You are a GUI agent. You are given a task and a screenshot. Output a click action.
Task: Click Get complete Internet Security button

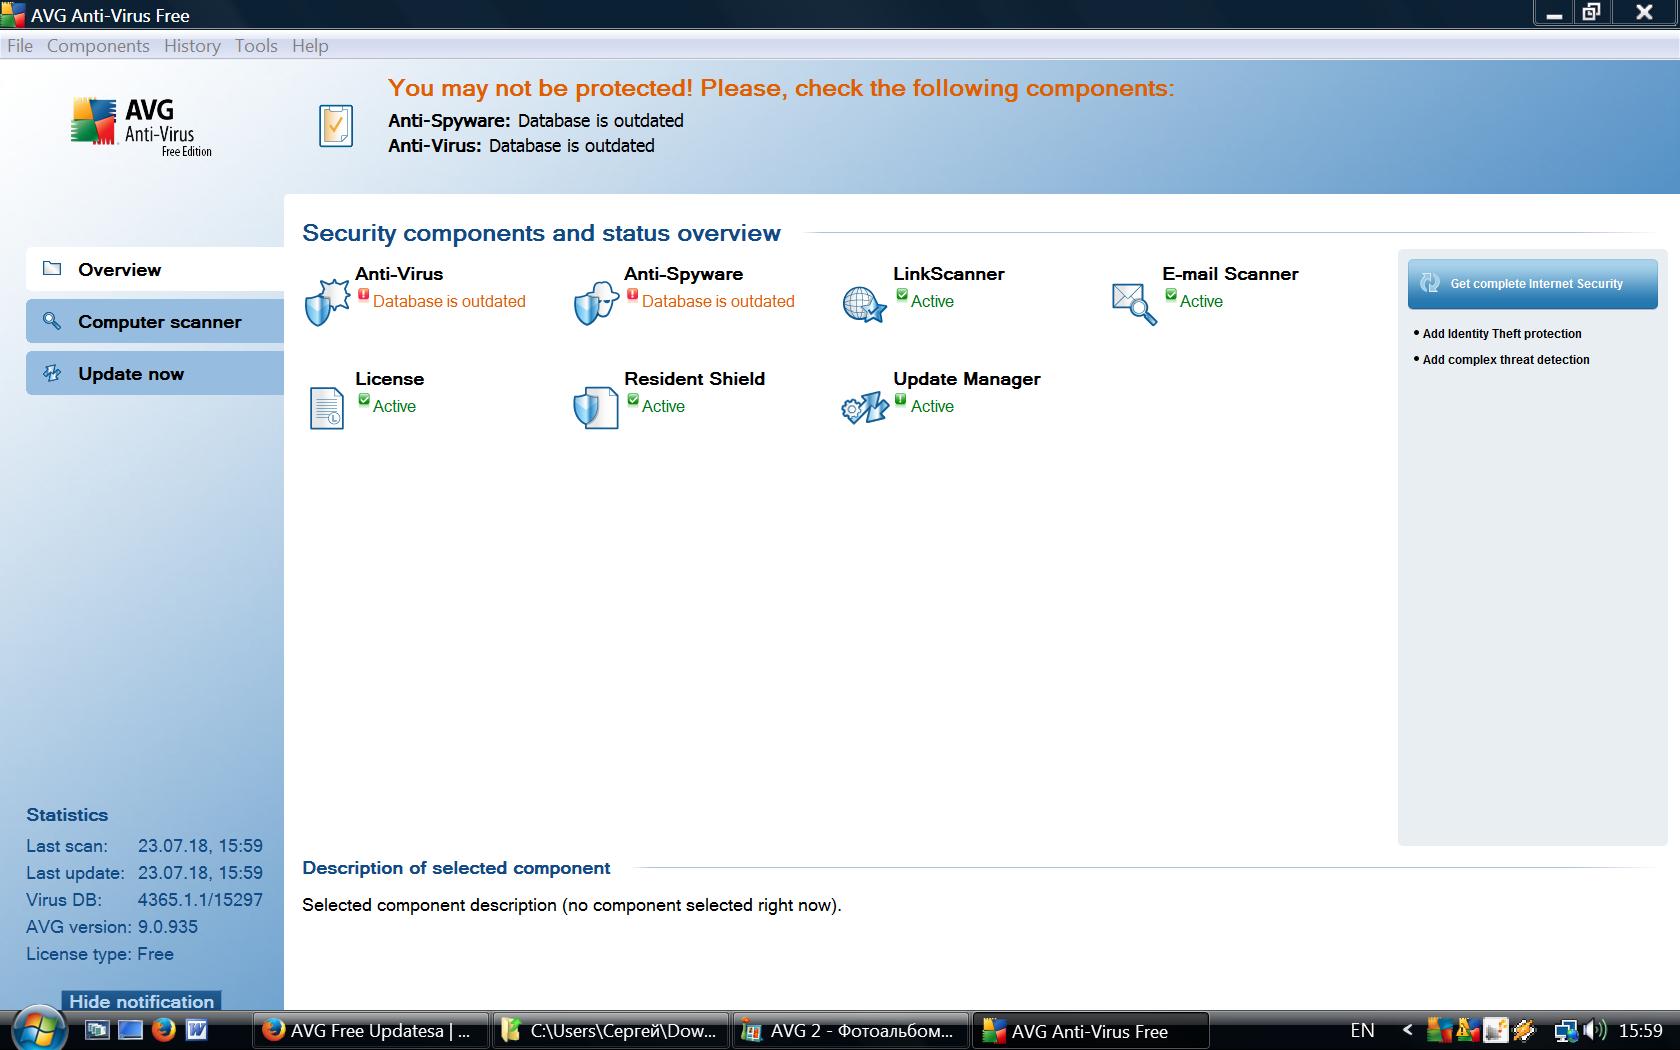1532,284
